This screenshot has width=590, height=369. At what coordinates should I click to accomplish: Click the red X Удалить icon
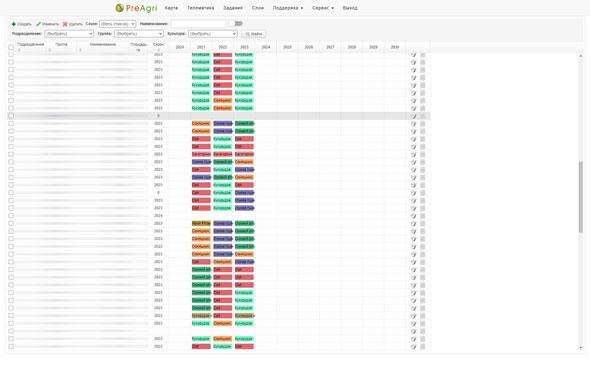(65, 24)
